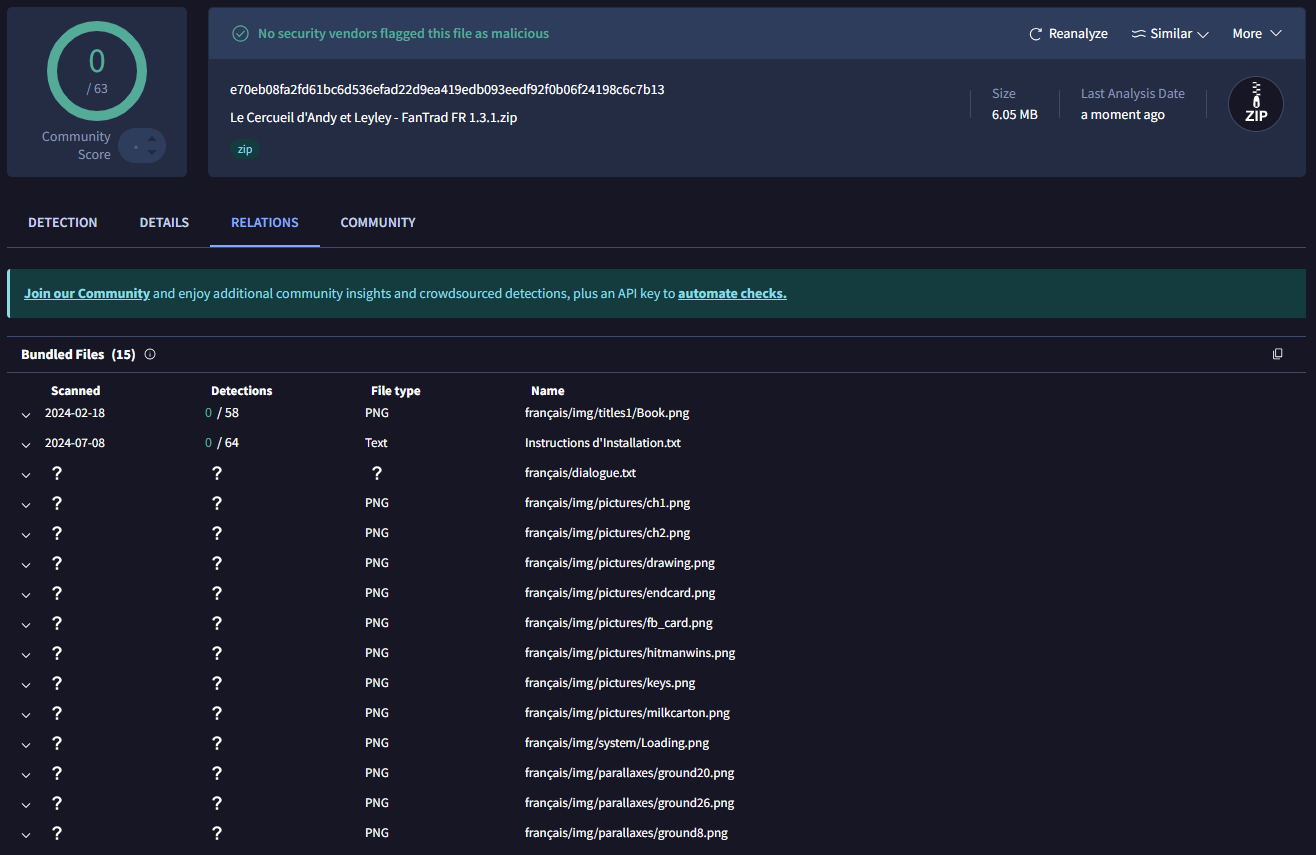This screenshot has width=1316, height=855.
Task: Expand the fb_card.png row chevron
Action: [x=27, y=624]
